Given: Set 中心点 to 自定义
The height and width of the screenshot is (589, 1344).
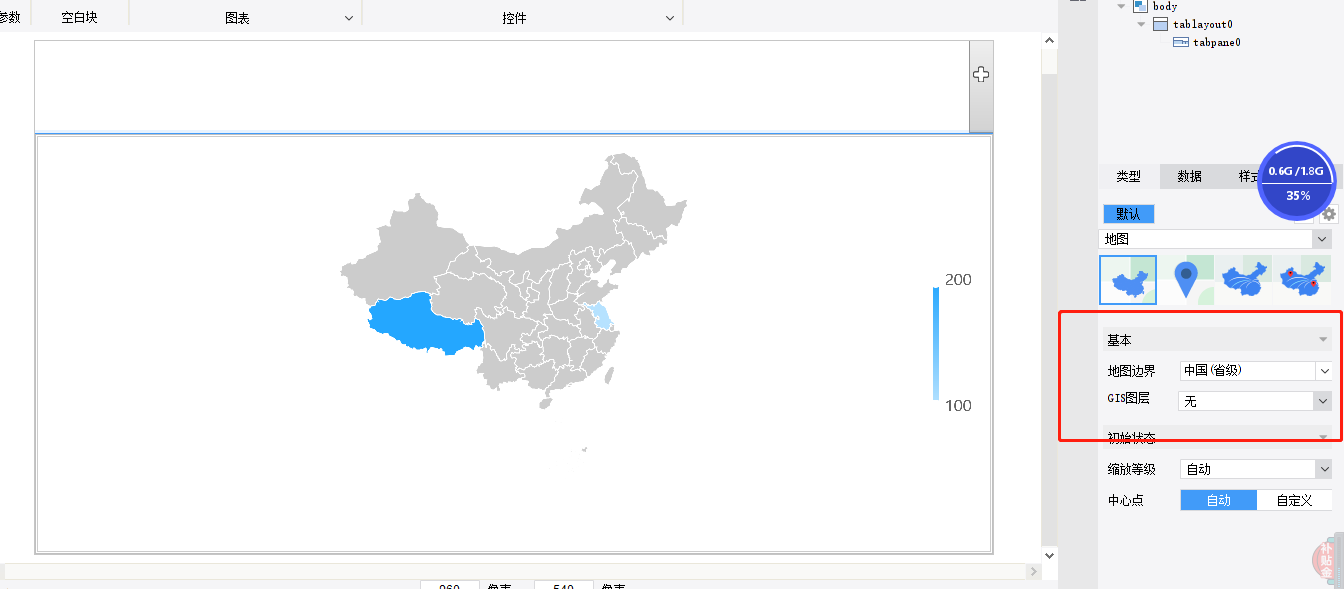Looking at the screenshot, I should 1294,500.
